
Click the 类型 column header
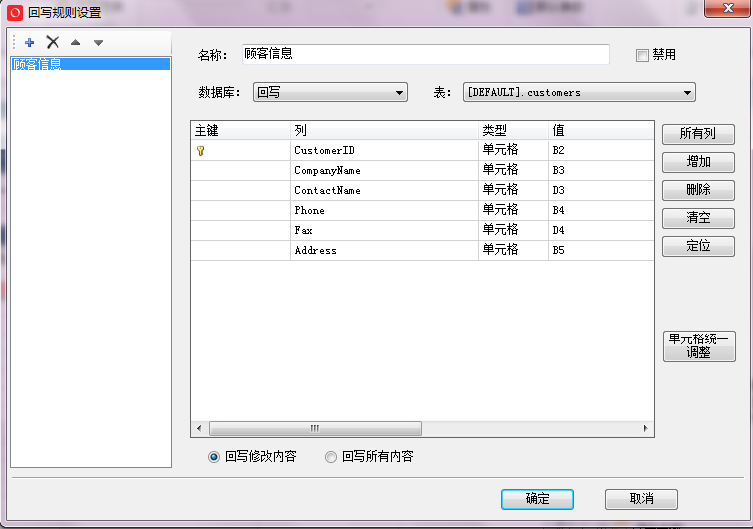pyautogui.click(x=513, y=131)
